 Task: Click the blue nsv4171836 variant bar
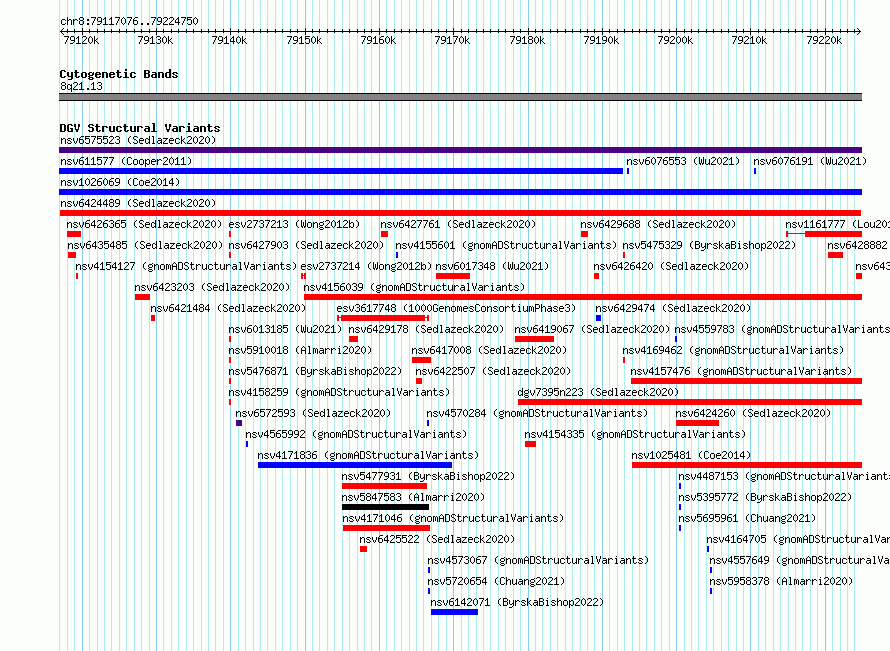(355, 465)
